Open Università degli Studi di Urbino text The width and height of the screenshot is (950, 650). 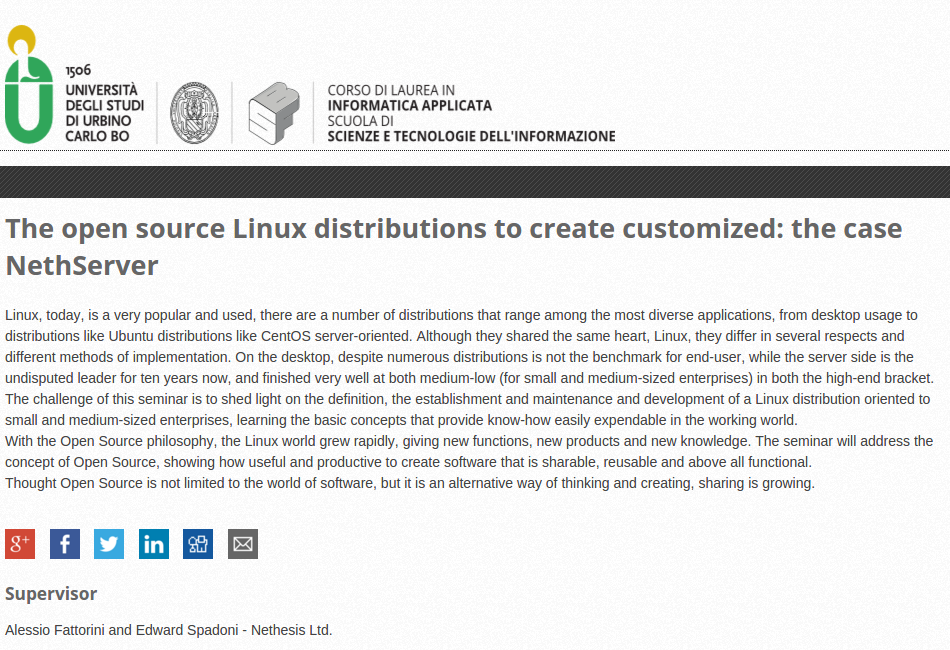104,113
